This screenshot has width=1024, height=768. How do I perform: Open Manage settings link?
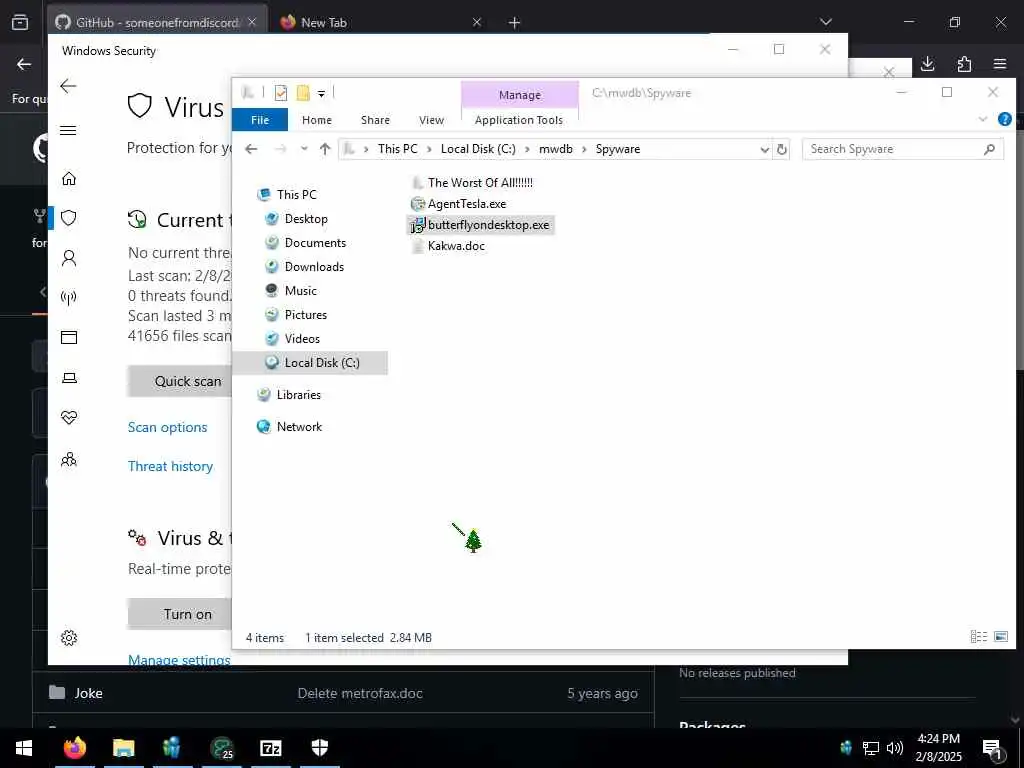(x=179, y=660)
